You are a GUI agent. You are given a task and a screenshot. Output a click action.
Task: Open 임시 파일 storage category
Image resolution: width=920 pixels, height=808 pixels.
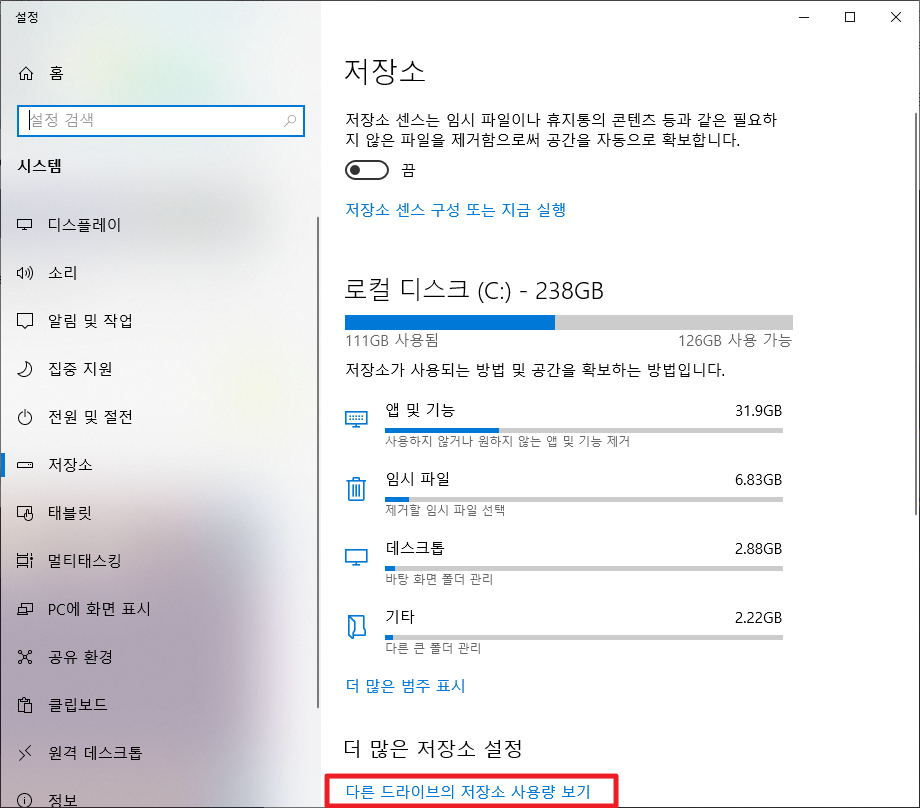418,479
